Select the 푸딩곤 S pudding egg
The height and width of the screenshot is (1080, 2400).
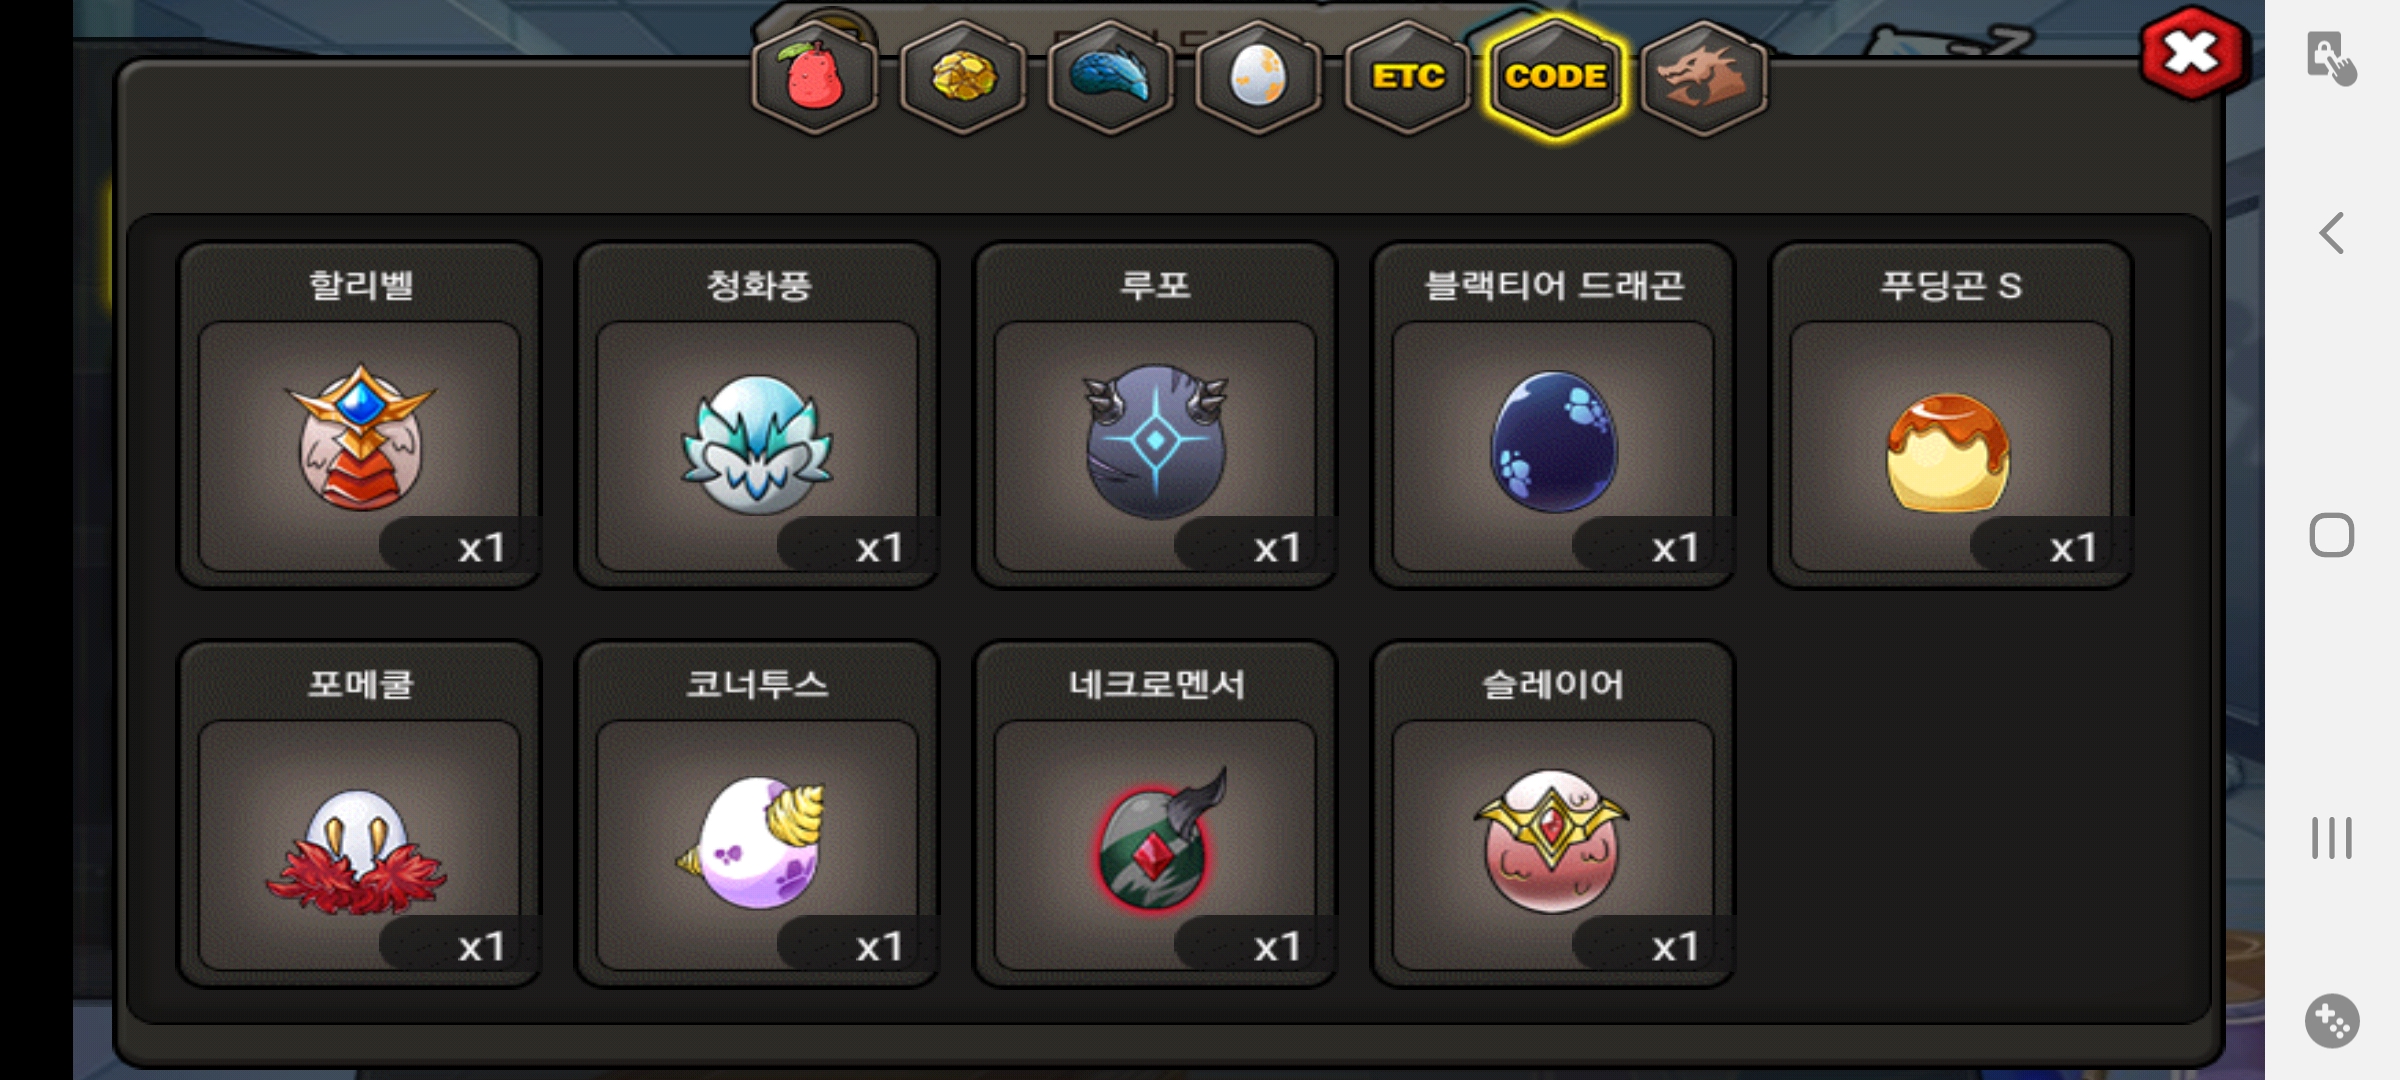[x=1951, y=415]
